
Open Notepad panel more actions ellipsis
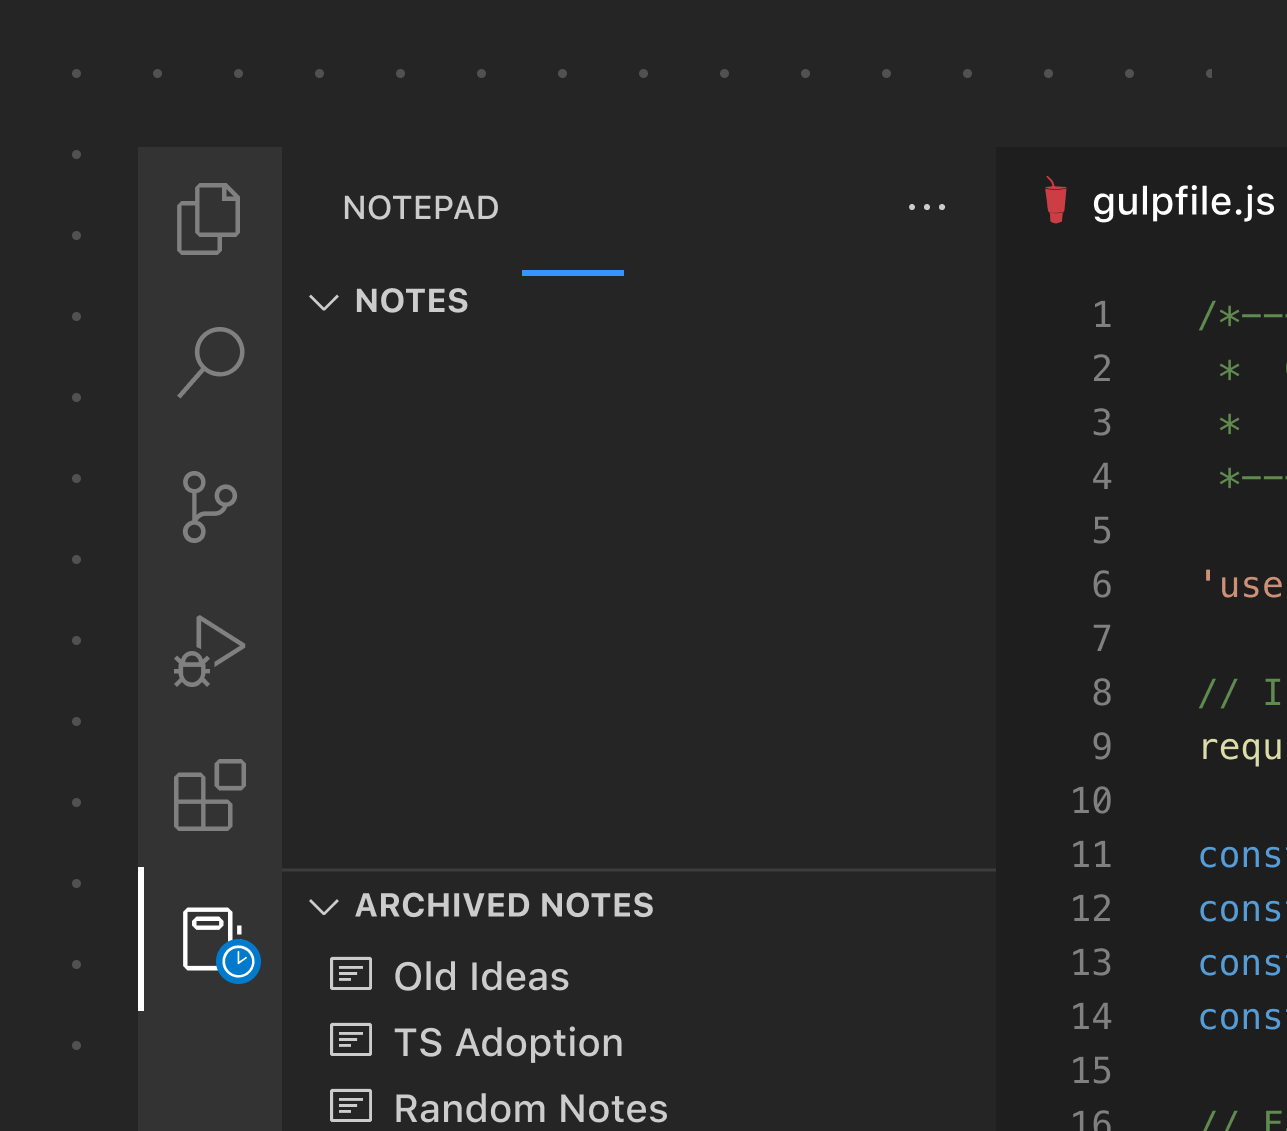tap(926, 208)
